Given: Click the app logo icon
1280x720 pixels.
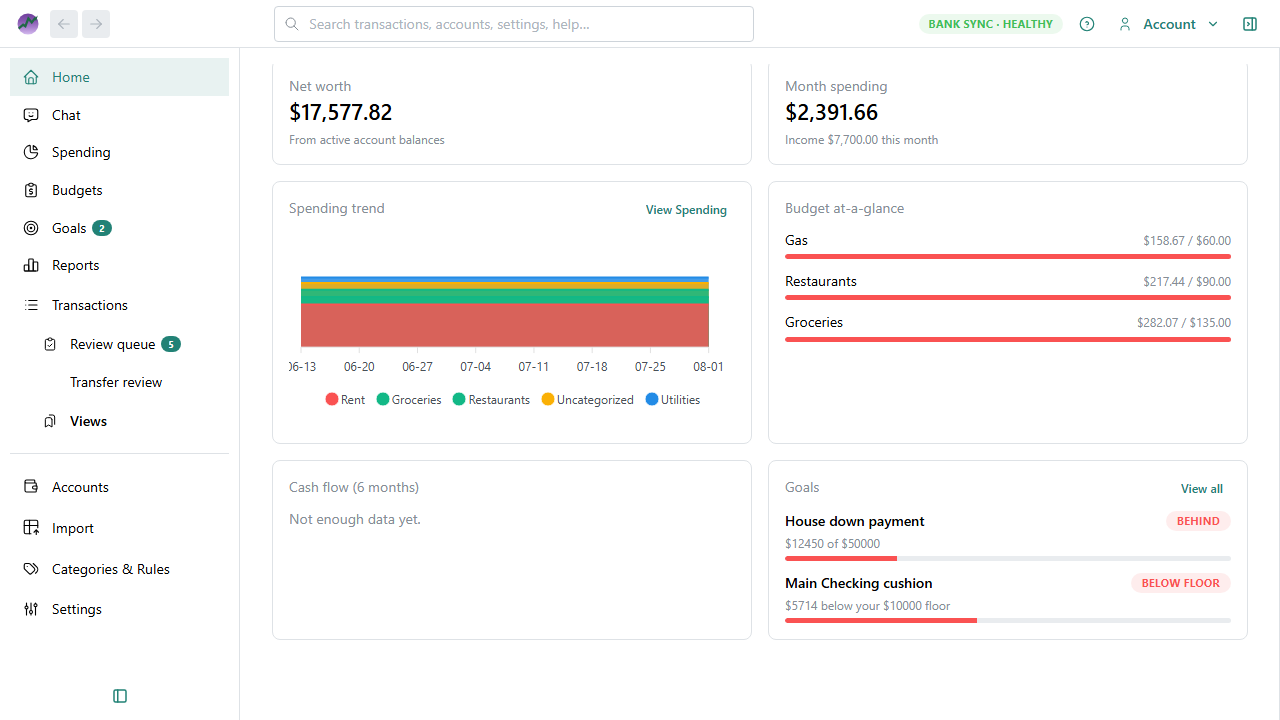Looking at the screenshot, I should [x=28, y=24].
